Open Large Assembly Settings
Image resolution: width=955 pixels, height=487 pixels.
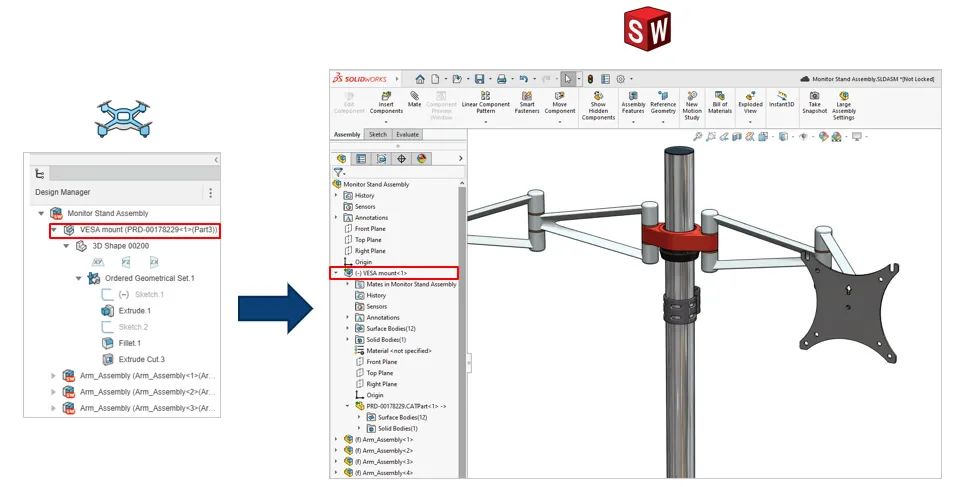tap(844, 105)
